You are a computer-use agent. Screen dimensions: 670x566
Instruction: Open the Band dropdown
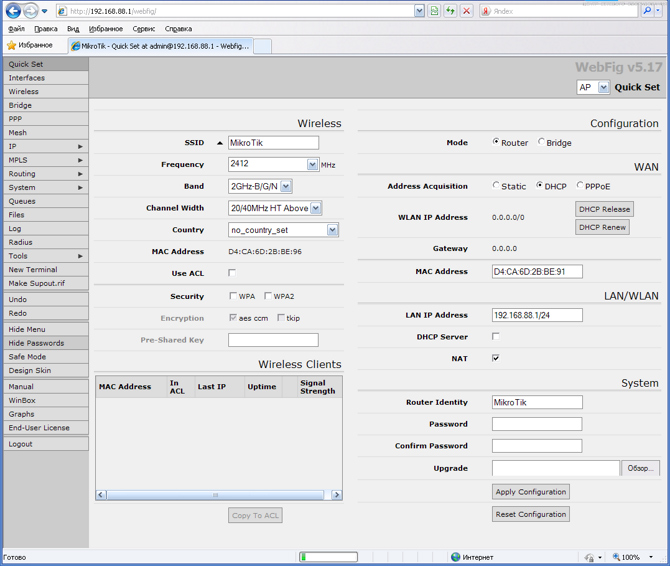286,186
